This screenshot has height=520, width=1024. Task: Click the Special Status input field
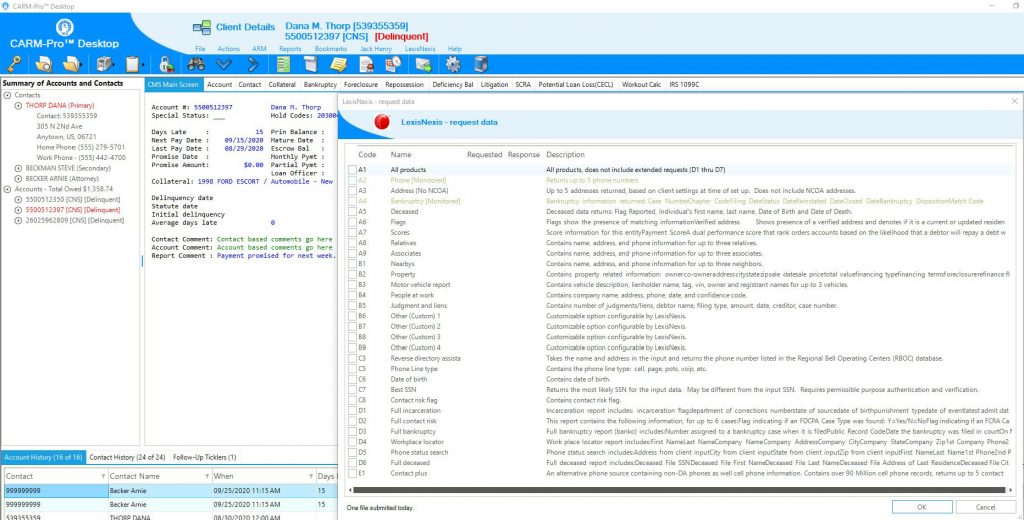219,116
